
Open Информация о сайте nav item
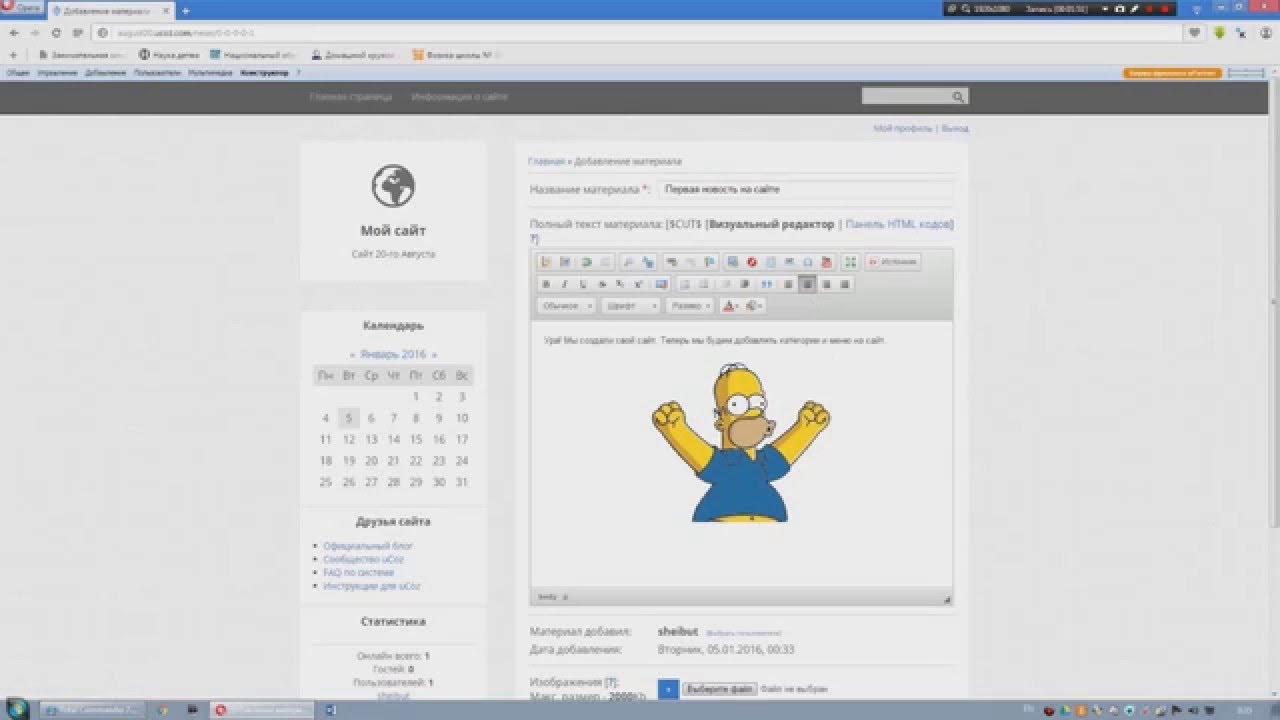(x=459, y=97)
